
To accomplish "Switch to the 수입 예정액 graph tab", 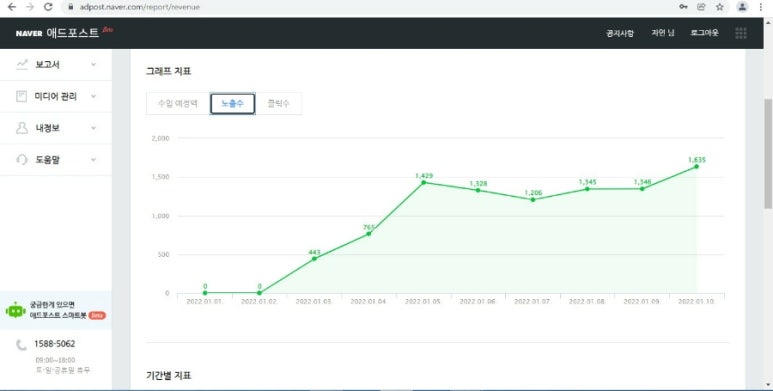I will click(x=177, y=104).
